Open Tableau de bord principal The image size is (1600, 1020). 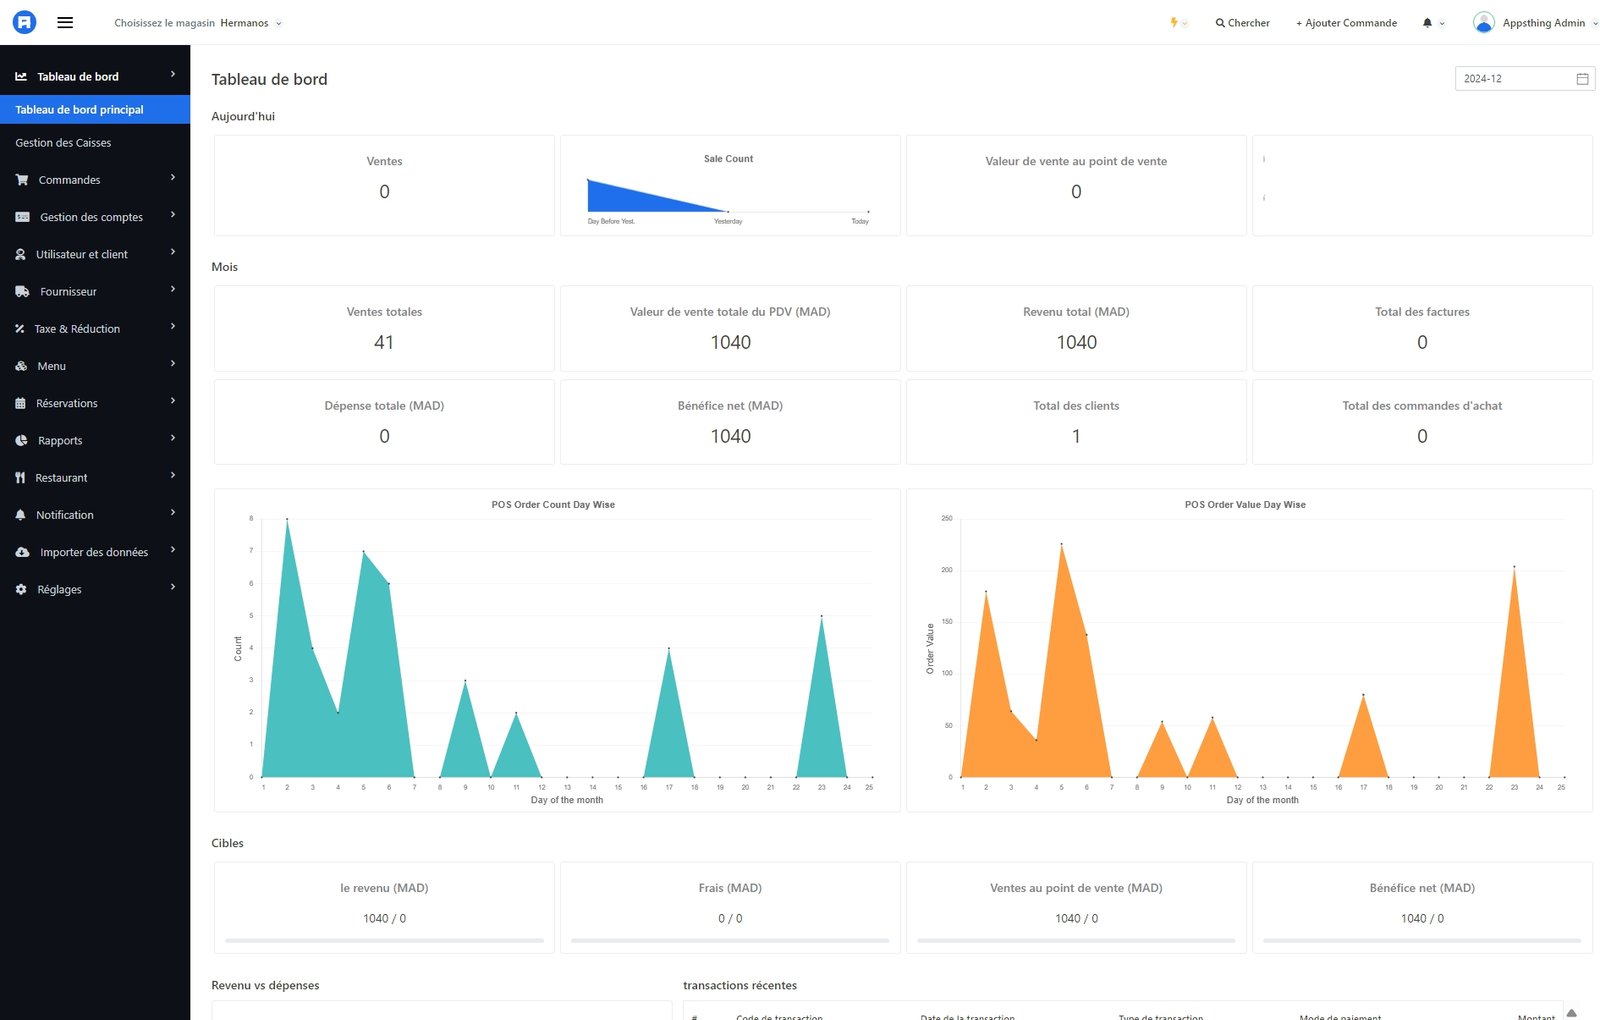coord(80,110)
